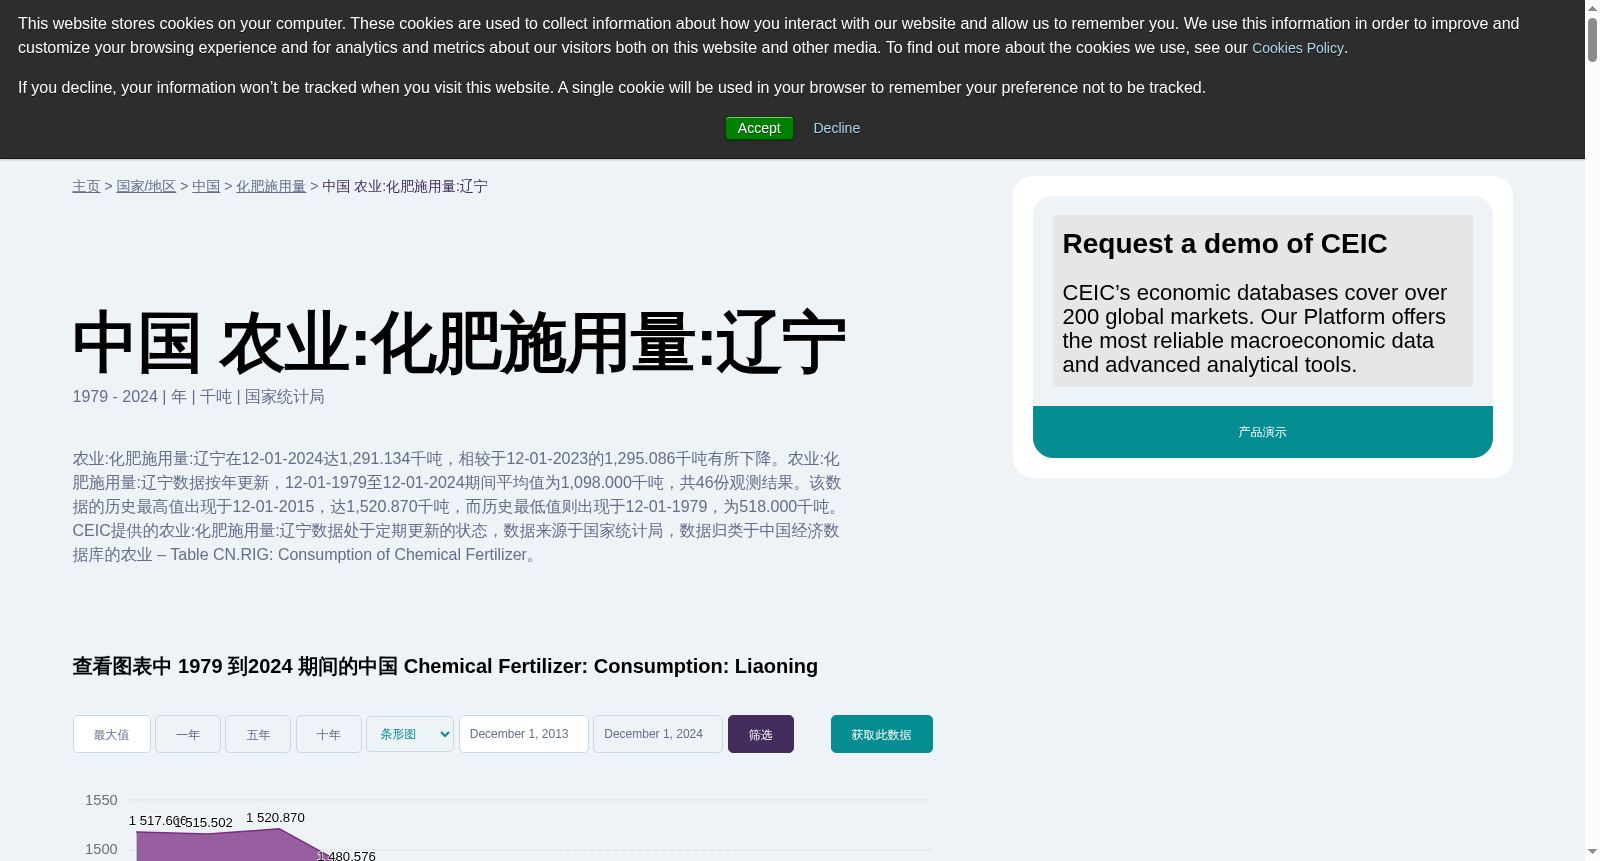This screenshot has height=861, width=1600.
Task: Open 化肥施用量 breadcrumb link
Action: click(271, 187)
